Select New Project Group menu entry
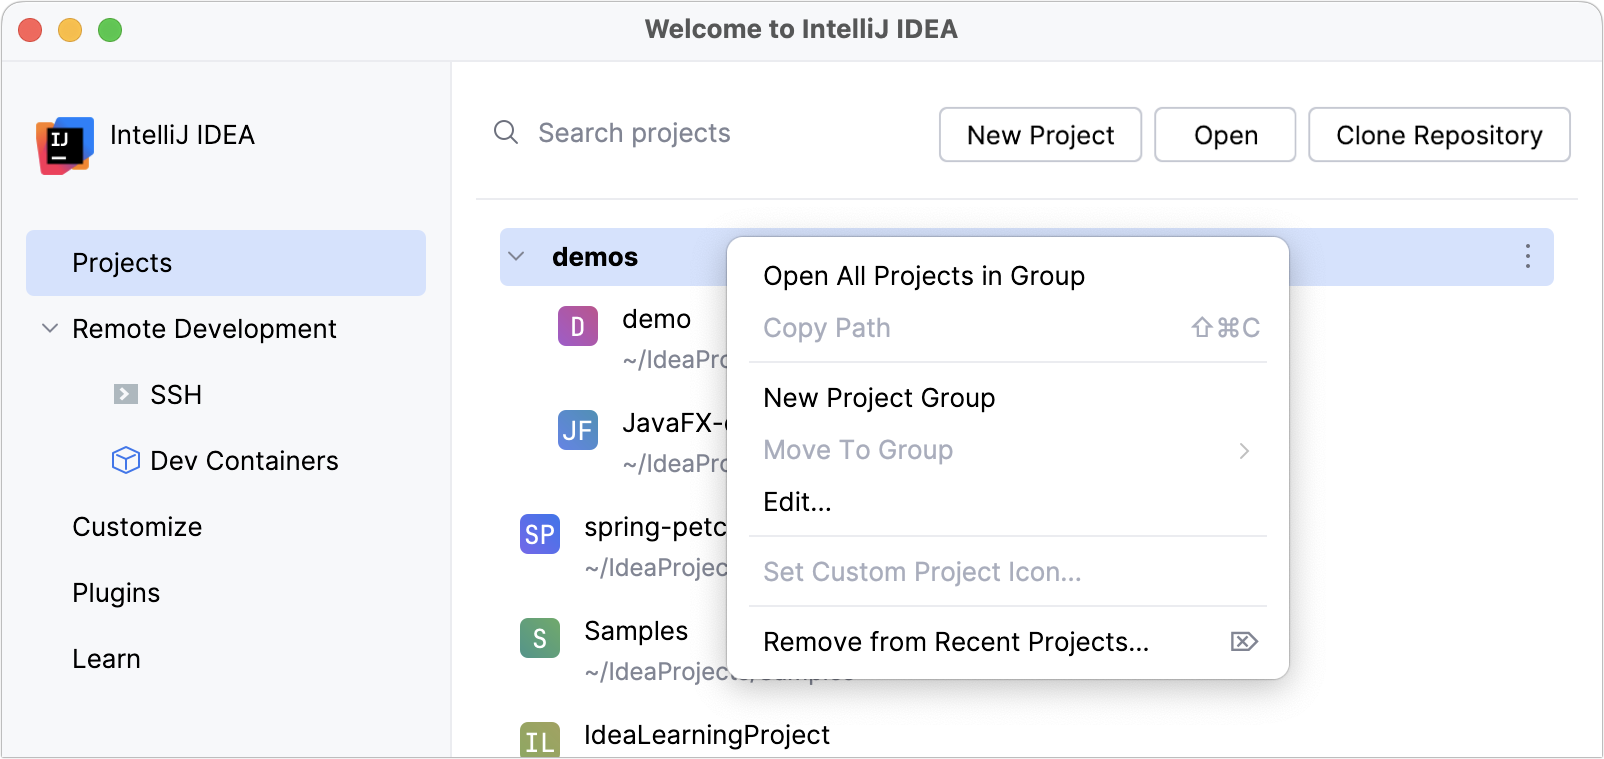This screenshot has width=1604, height=759. point(878,398)
